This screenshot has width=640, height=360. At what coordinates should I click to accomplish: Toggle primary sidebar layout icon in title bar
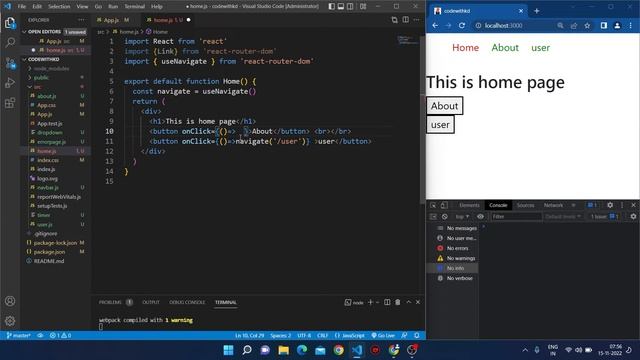point(331,7)
